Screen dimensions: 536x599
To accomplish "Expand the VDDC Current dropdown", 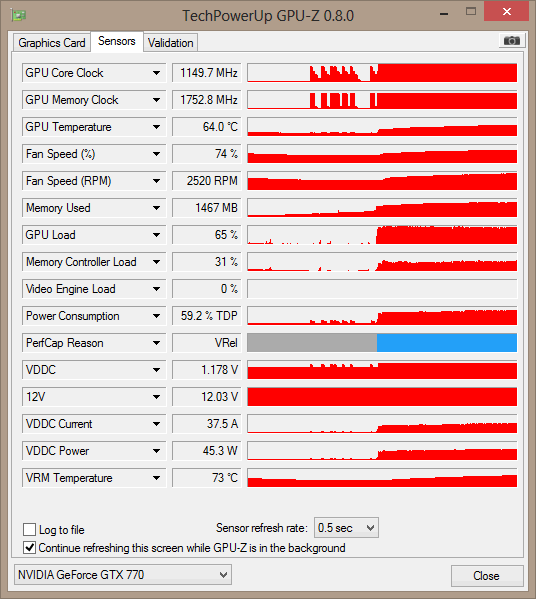I will [x=156, y=424].
